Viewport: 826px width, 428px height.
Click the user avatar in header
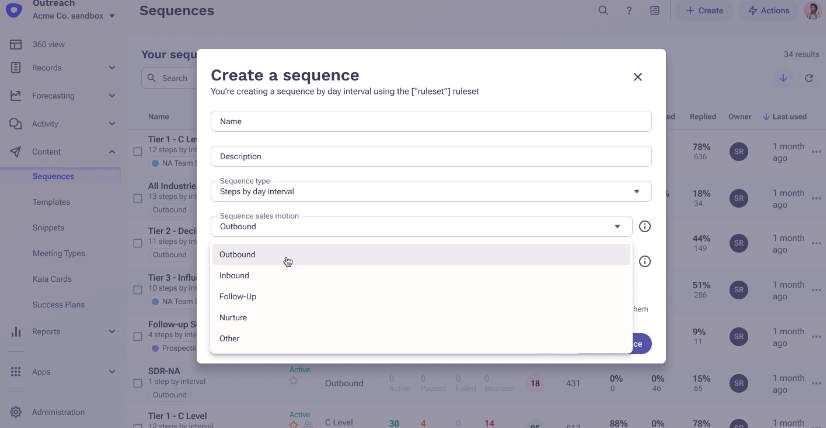pyautogui.click(x=814, y=11)
